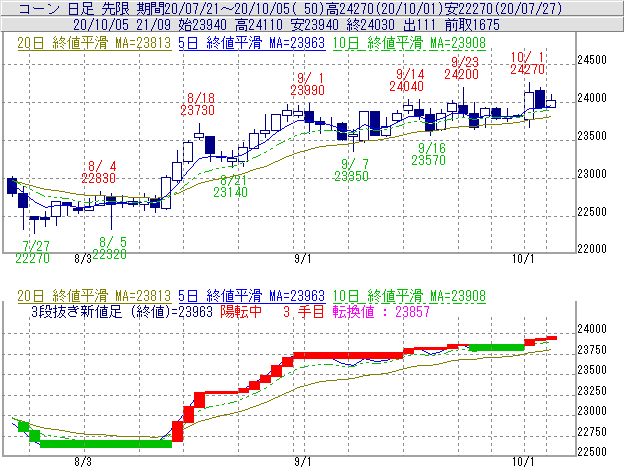Click the 3段抜き新値足 (終値)=23963 label
Viewport: 624px width, 474px height.
point(122,312)
